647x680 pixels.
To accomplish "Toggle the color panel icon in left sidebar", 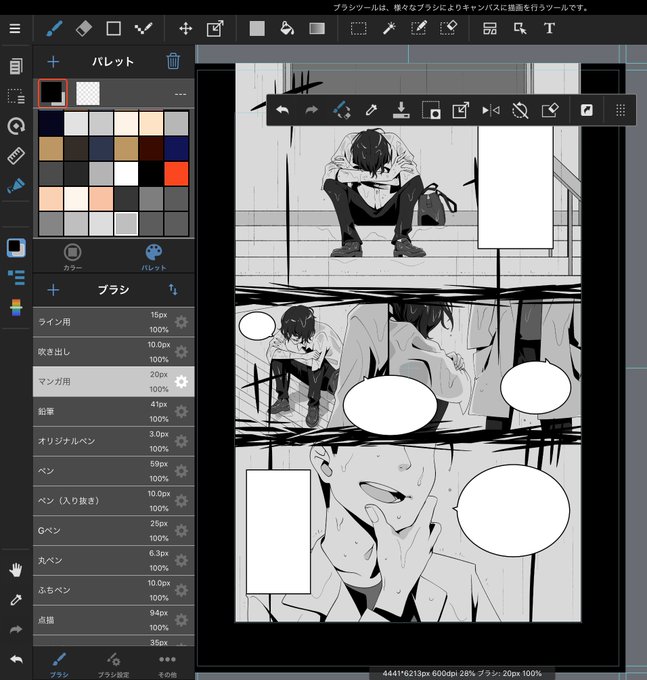I will coord(16,248).
